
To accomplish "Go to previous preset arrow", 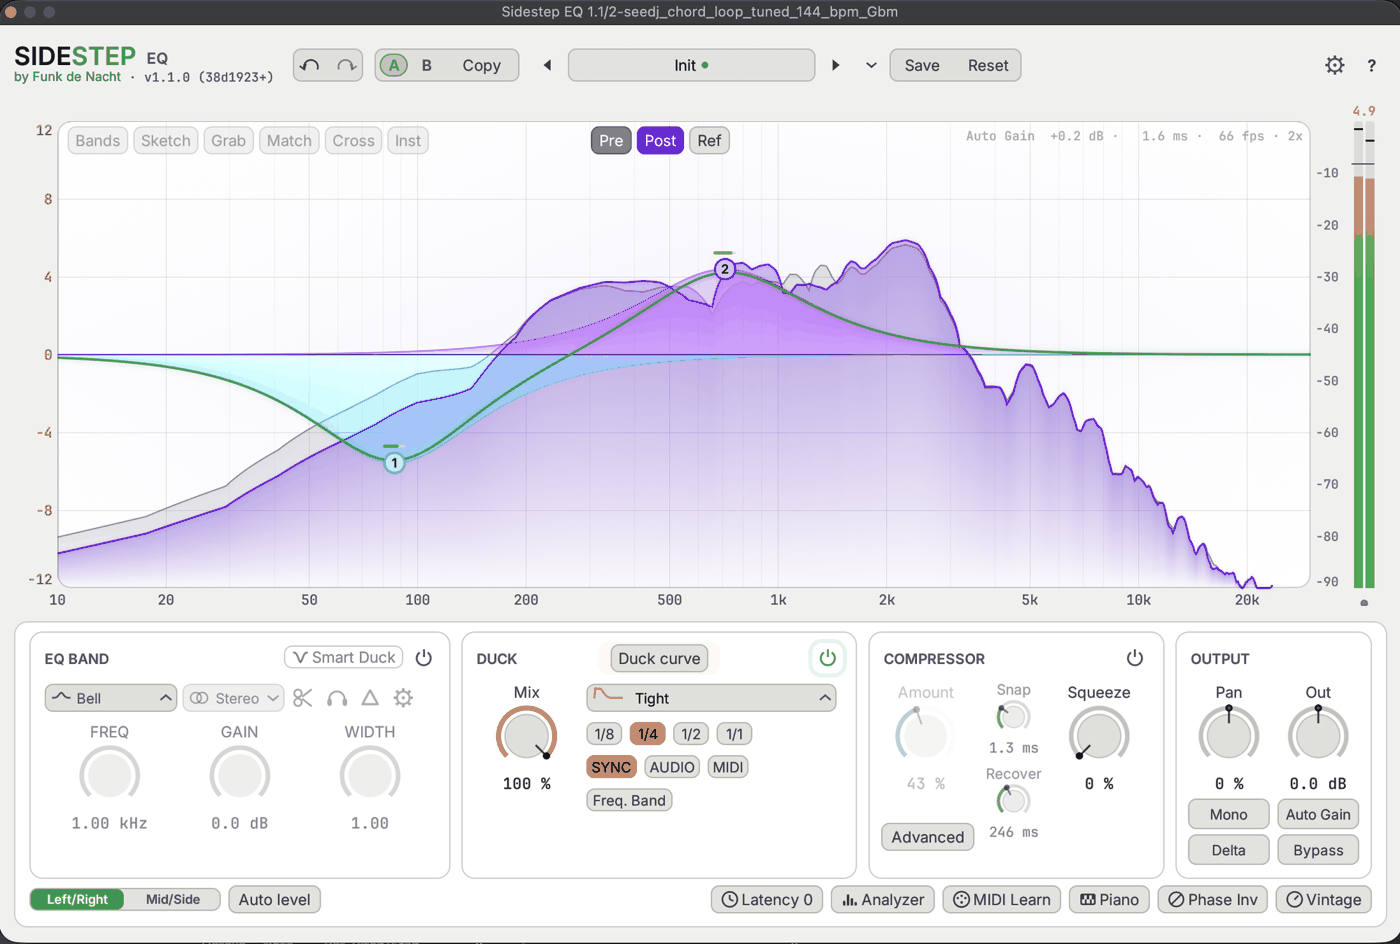I will (x=547, y=65).
